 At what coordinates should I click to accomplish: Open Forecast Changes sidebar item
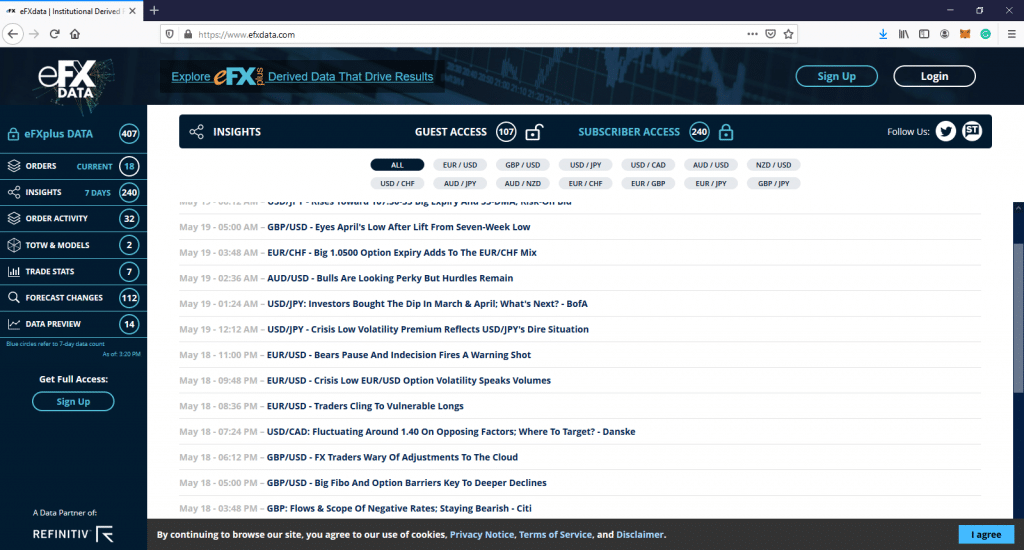click(x=73, y=297)
